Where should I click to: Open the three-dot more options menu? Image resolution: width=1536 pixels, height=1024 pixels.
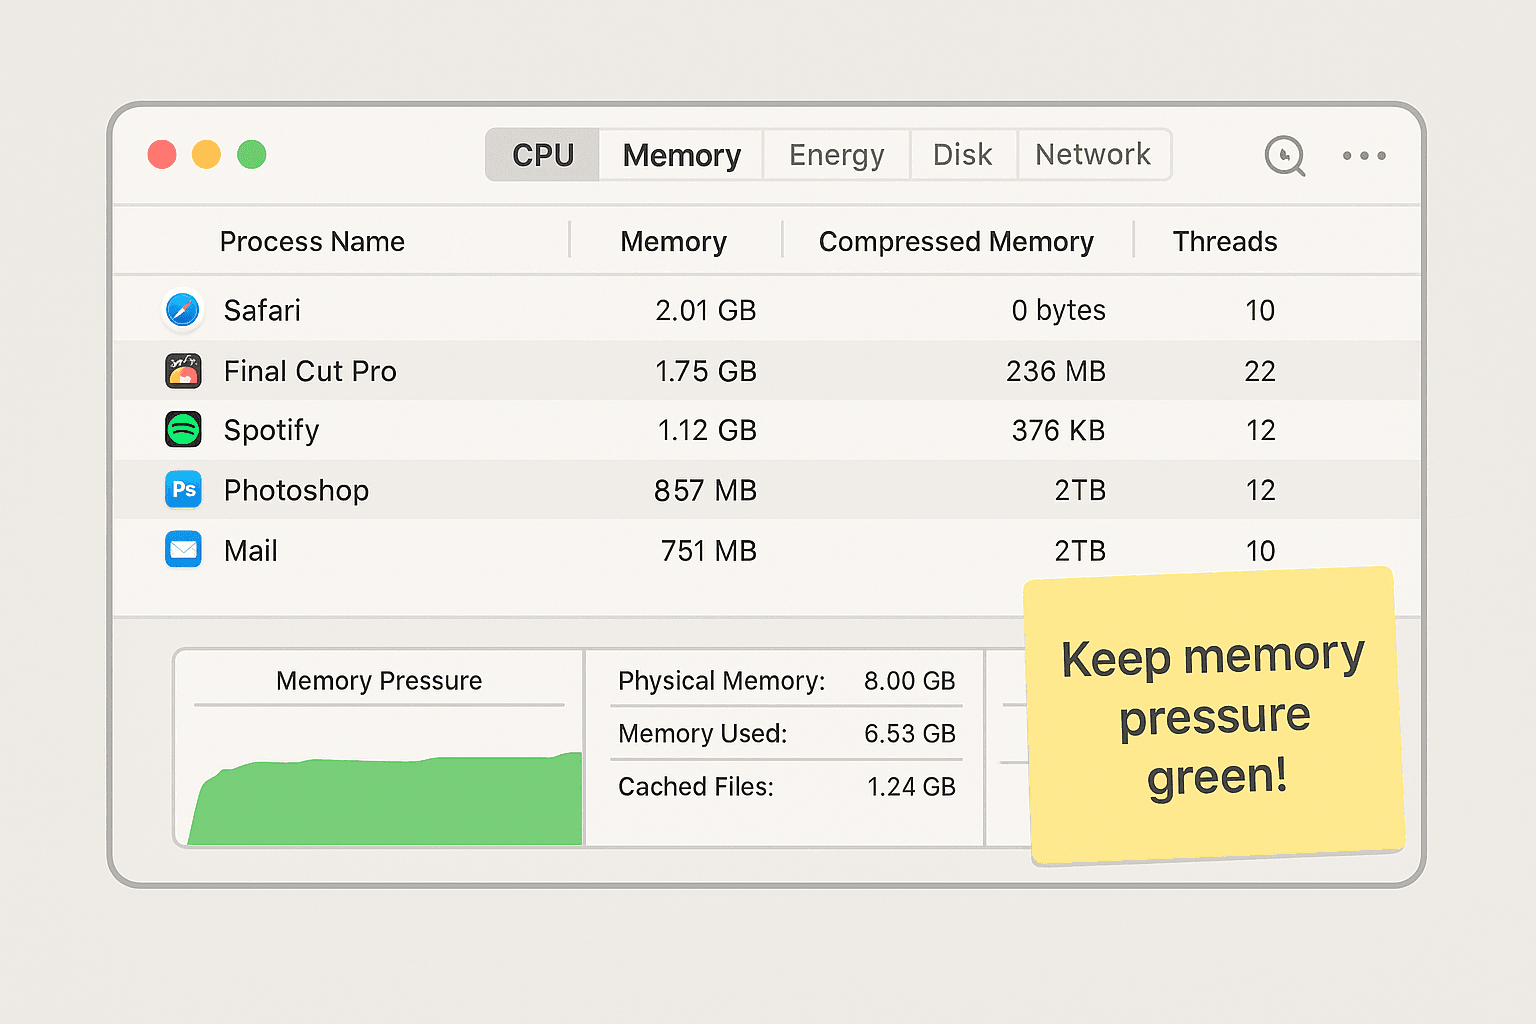click(1364, 156)
